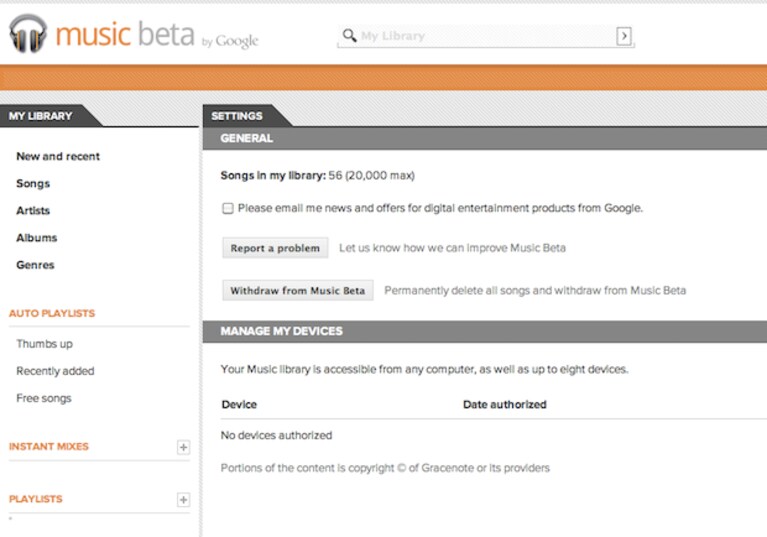Viewport: 767px width, 537px height.
Task: Add a new instant mix with the plus icon
Action: coord(183,447)
